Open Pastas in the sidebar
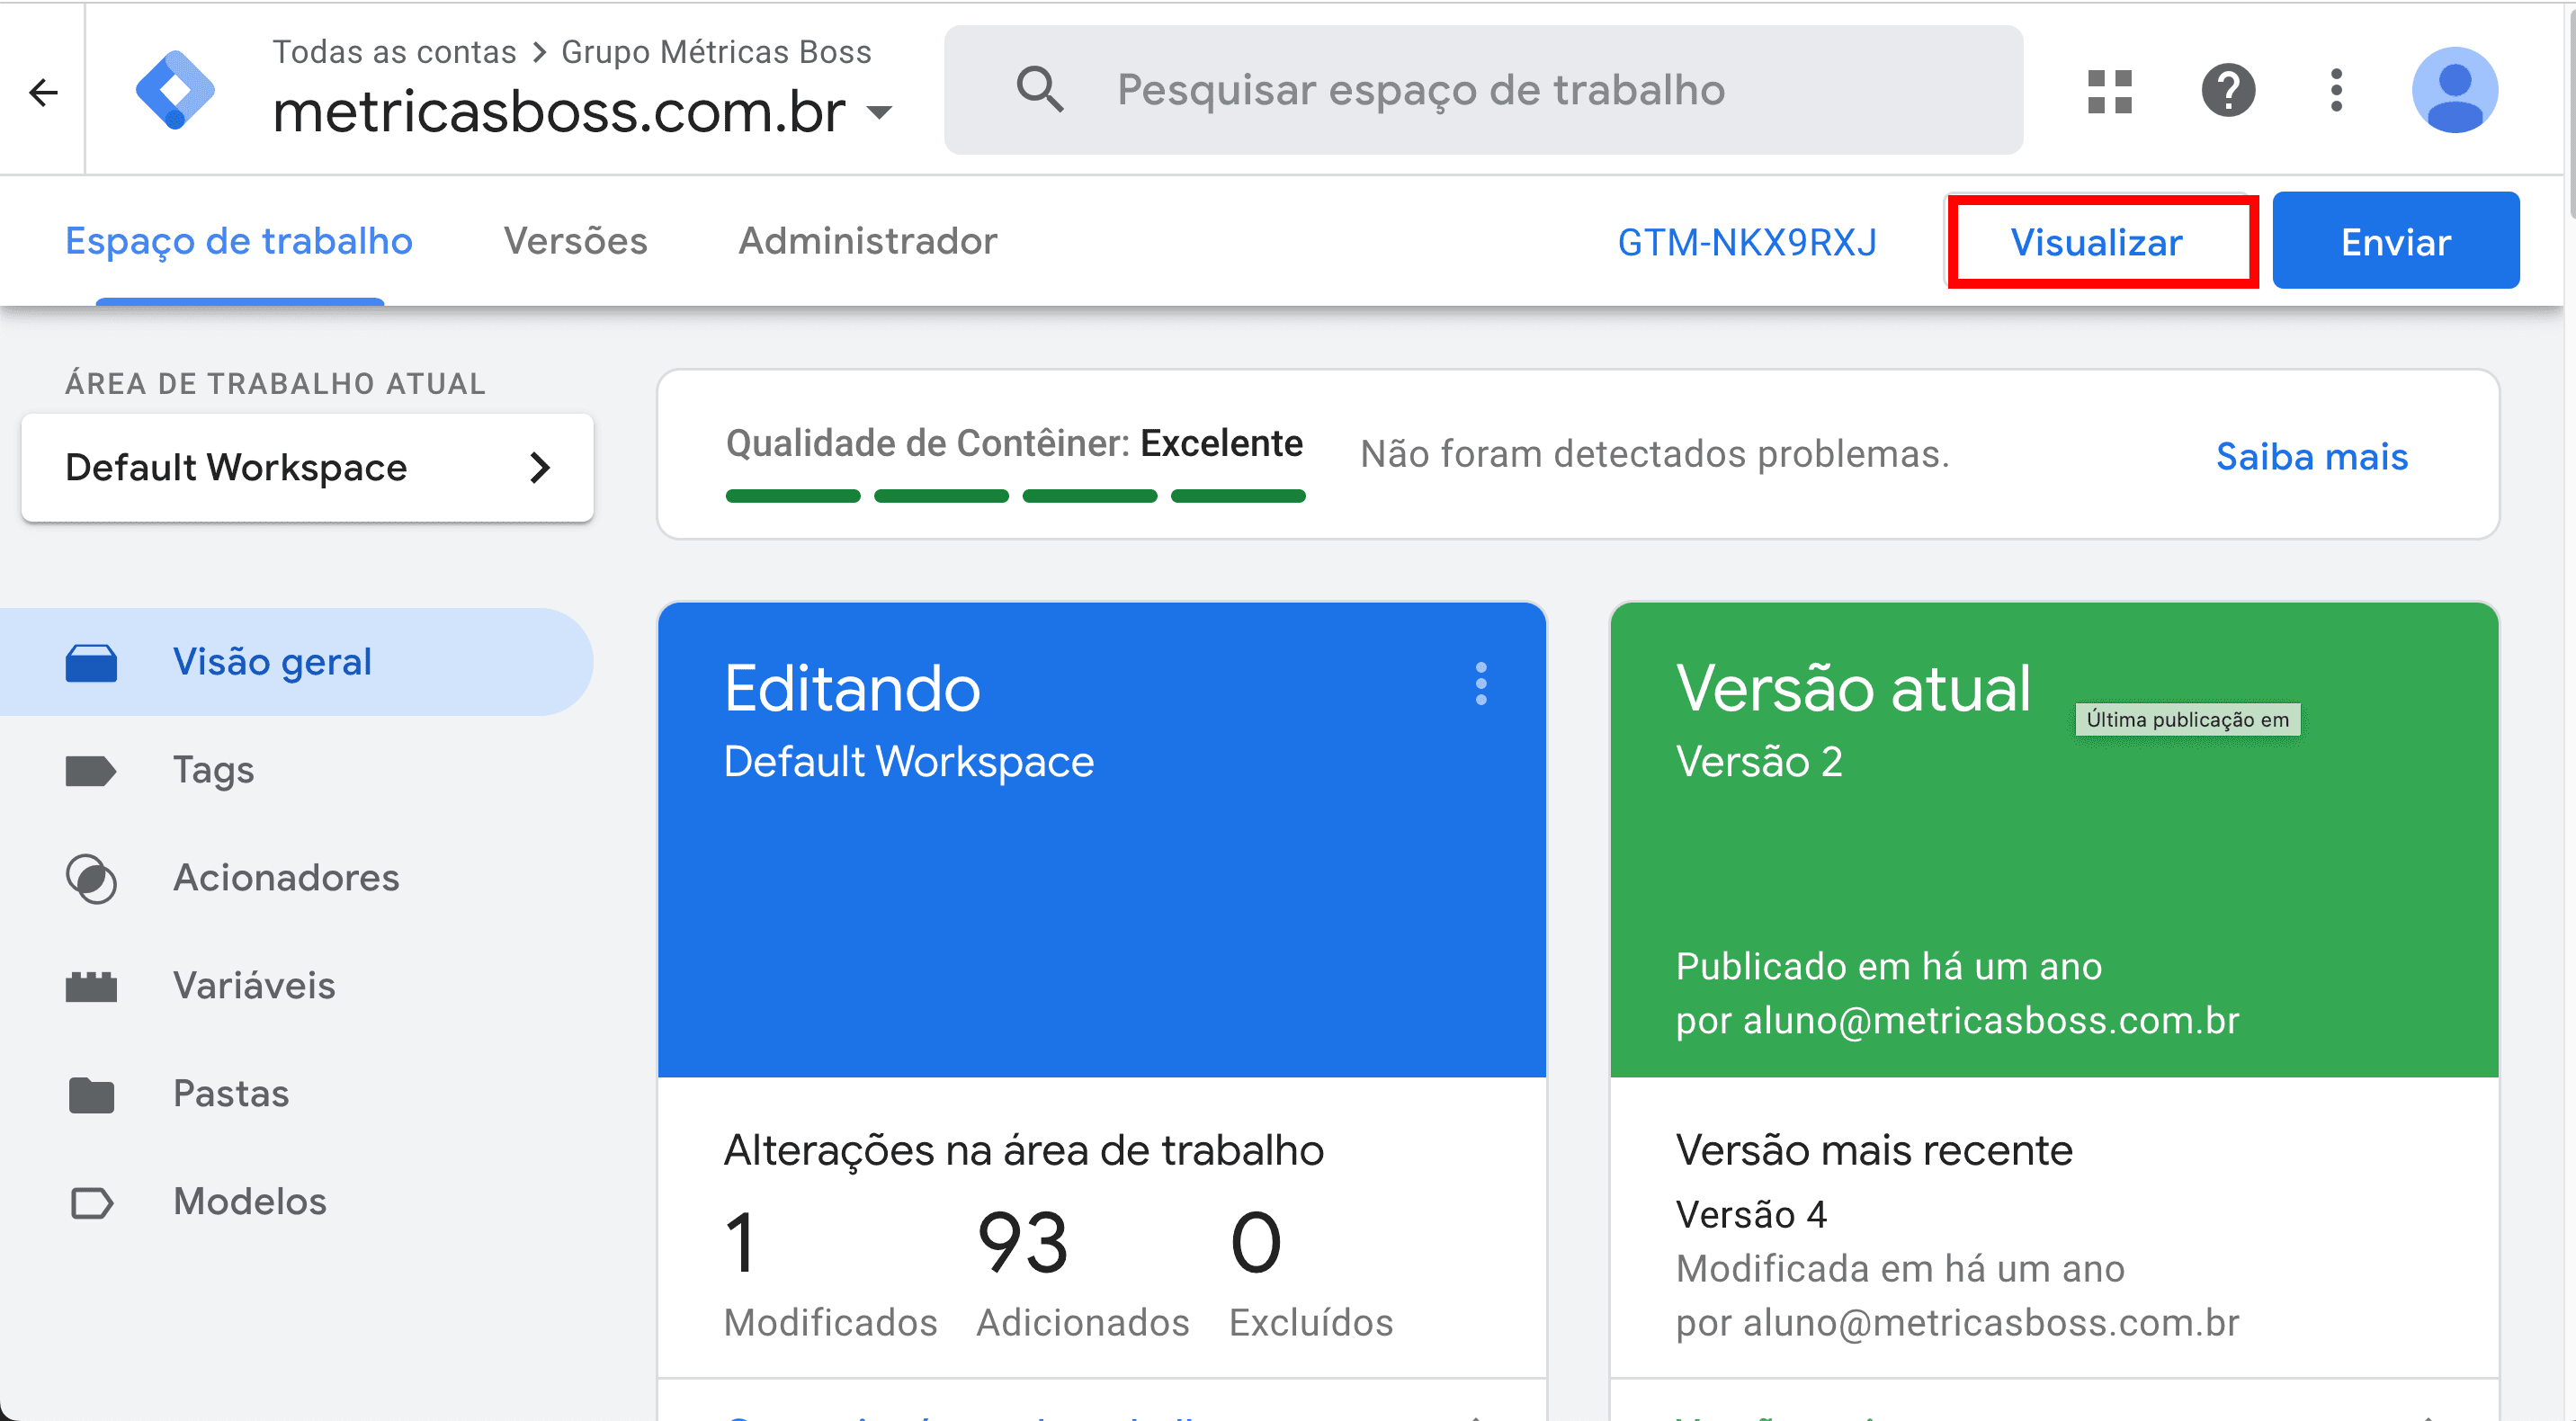 (231, 1093)
